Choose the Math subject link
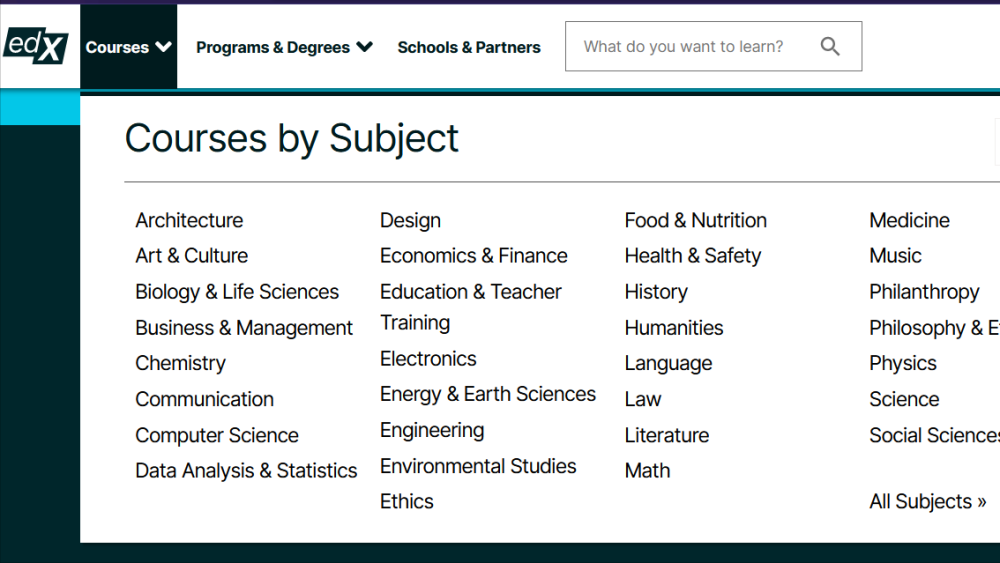1000x563 pixels. coord(647,470)
